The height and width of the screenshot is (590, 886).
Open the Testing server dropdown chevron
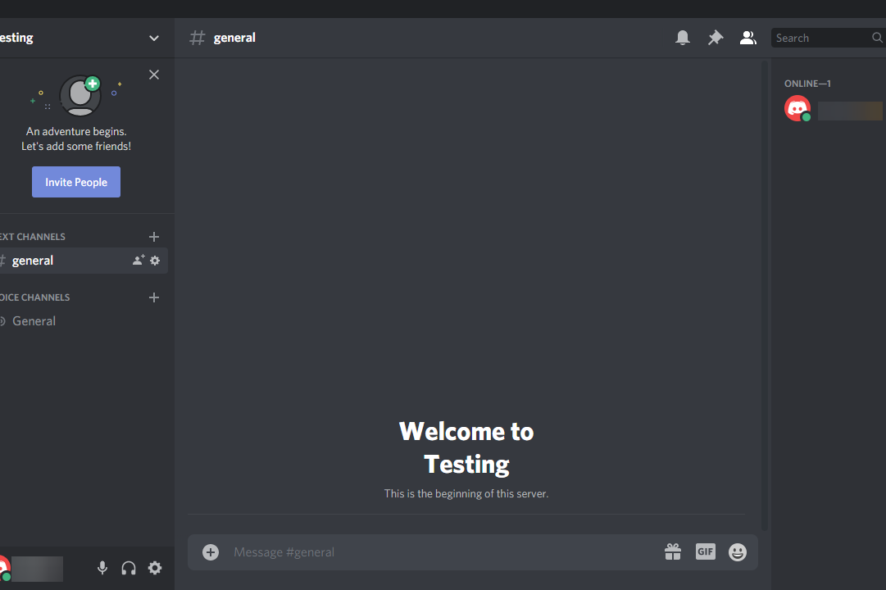coord(154,38)
